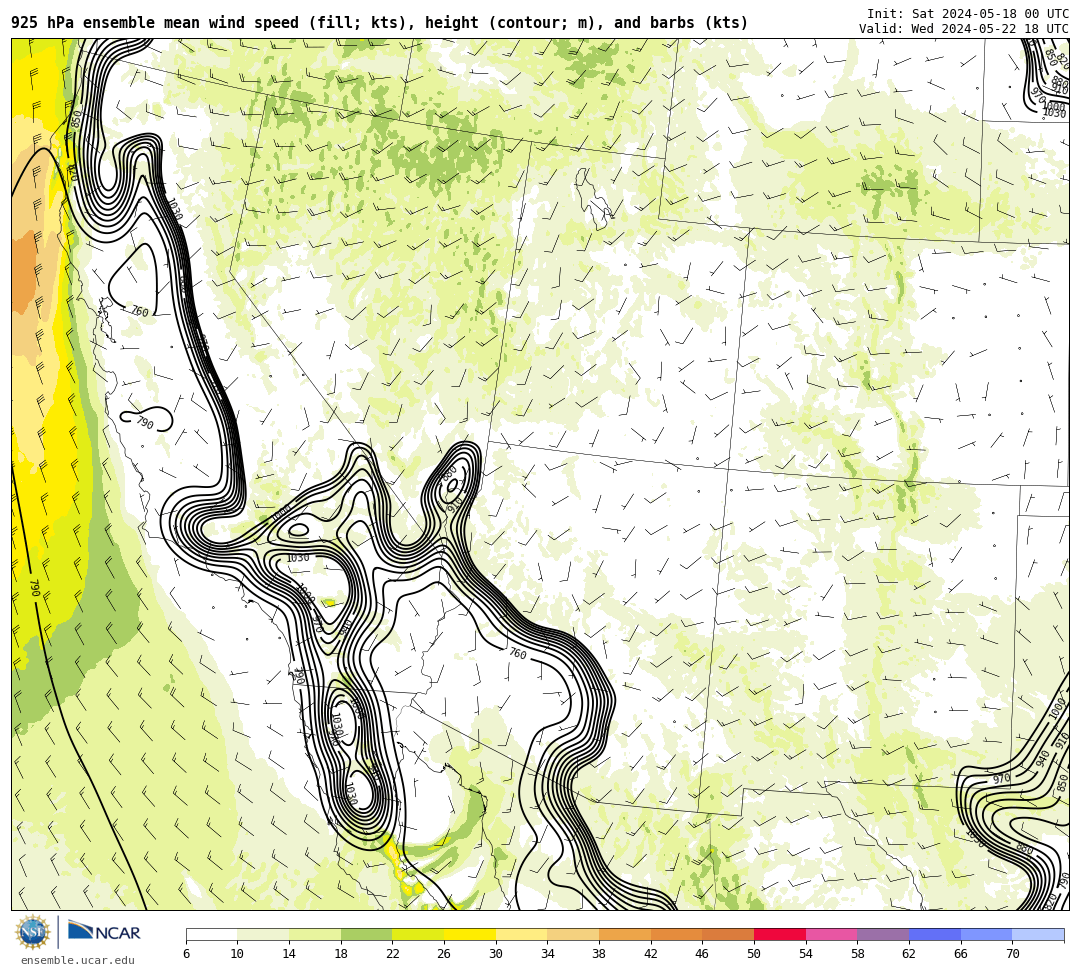The image size is (1080, 973).
Task: Pick the light blue above-70 kts swatch
Action: [x=1039, y=934]
